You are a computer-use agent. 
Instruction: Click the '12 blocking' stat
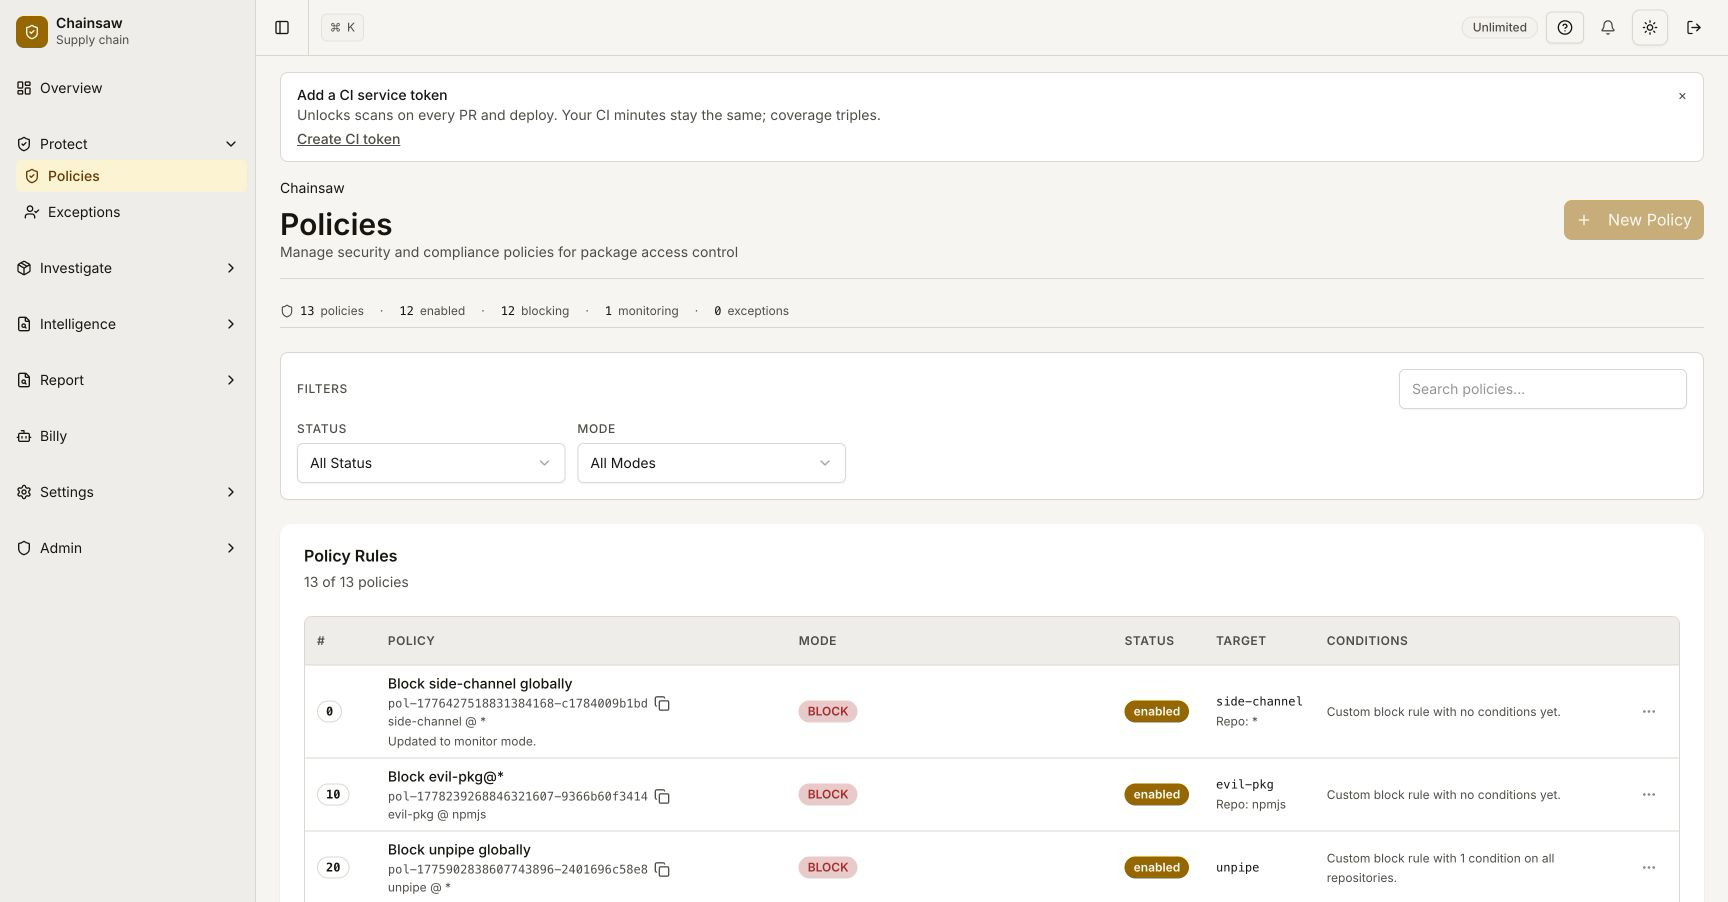pos(535,311)
